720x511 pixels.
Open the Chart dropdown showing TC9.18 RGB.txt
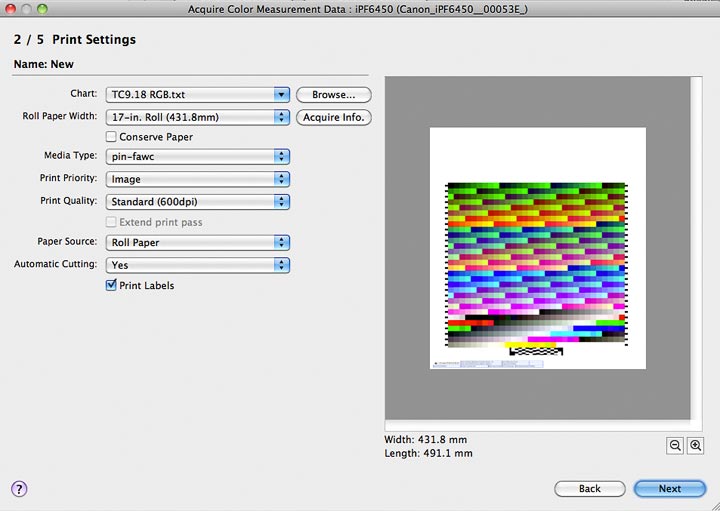click(197, 95)
